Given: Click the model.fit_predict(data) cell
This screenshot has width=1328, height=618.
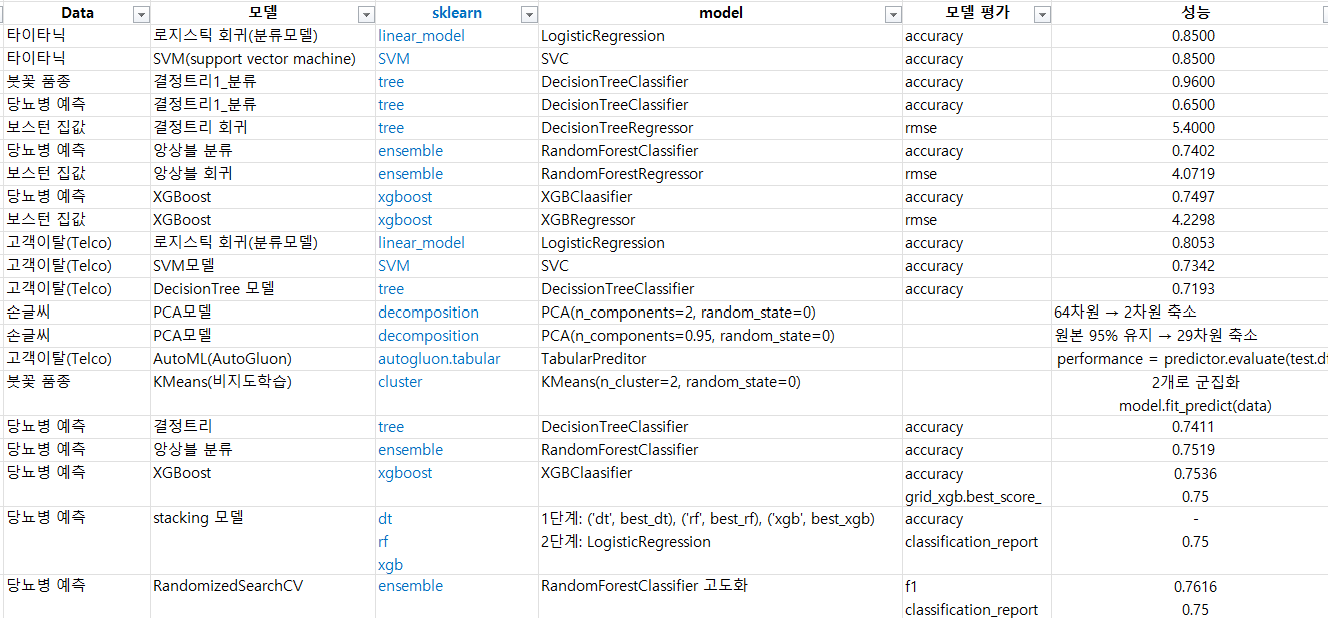Looking at the screenshot, I should click(1195, 406).
